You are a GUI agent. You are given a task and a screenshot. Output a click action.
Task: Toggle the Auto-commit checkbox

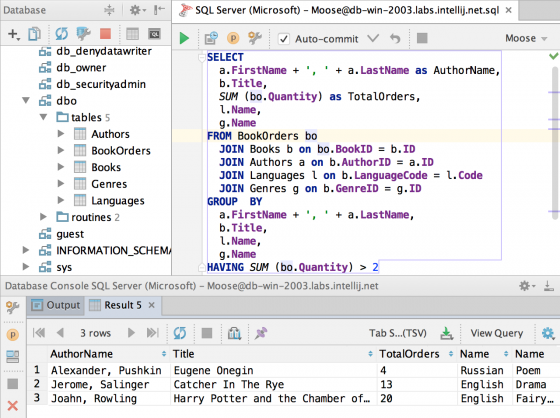[x=284, y=39]
